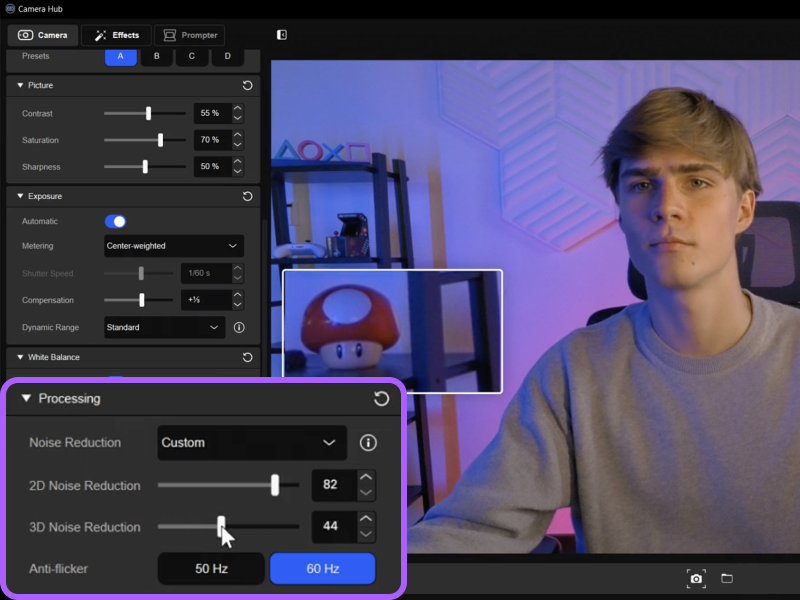This screenshot has width=800, height=600.
Task: Increase the Compensation value by one step
Action: pyautogui.click(x=237, y=295)
